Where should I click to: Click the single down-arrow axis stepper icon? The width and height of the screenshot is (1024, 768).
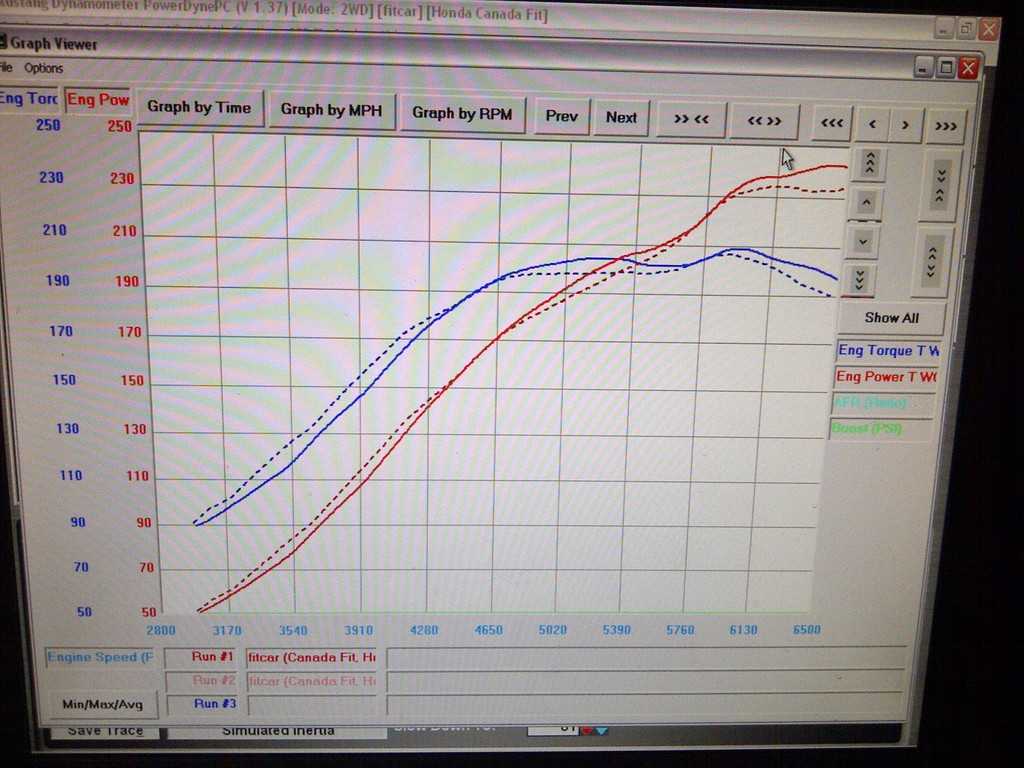[861, 241]
